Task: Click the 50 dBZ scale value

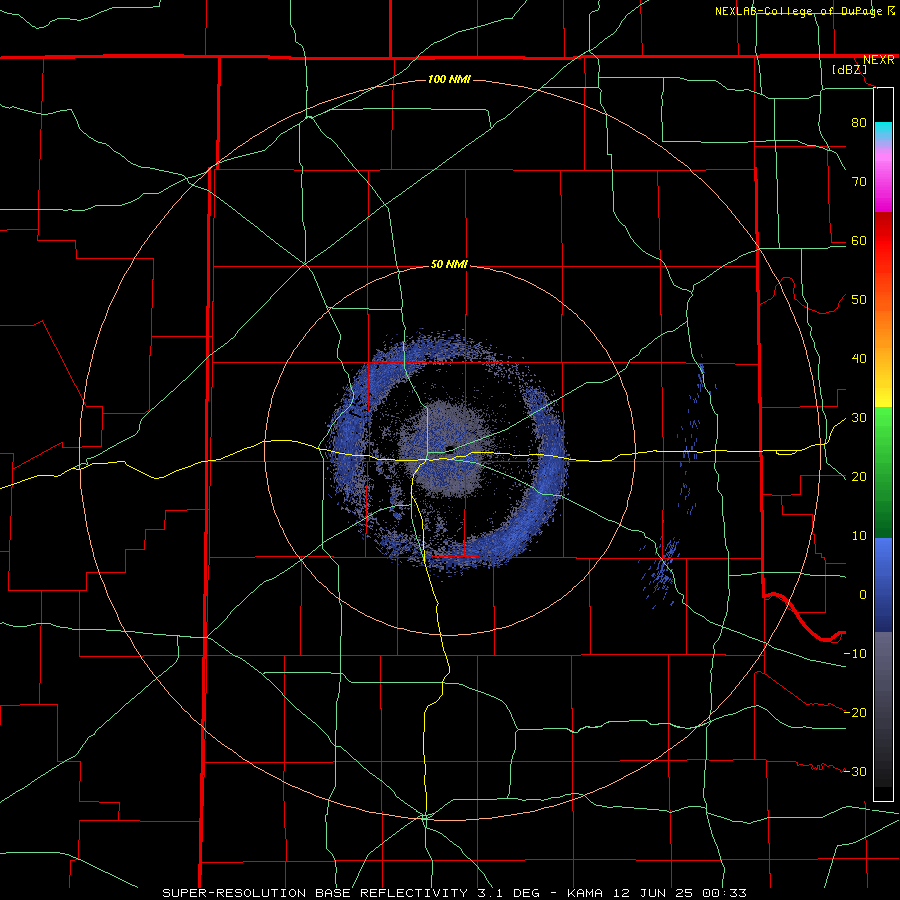Action: point(859,300)
